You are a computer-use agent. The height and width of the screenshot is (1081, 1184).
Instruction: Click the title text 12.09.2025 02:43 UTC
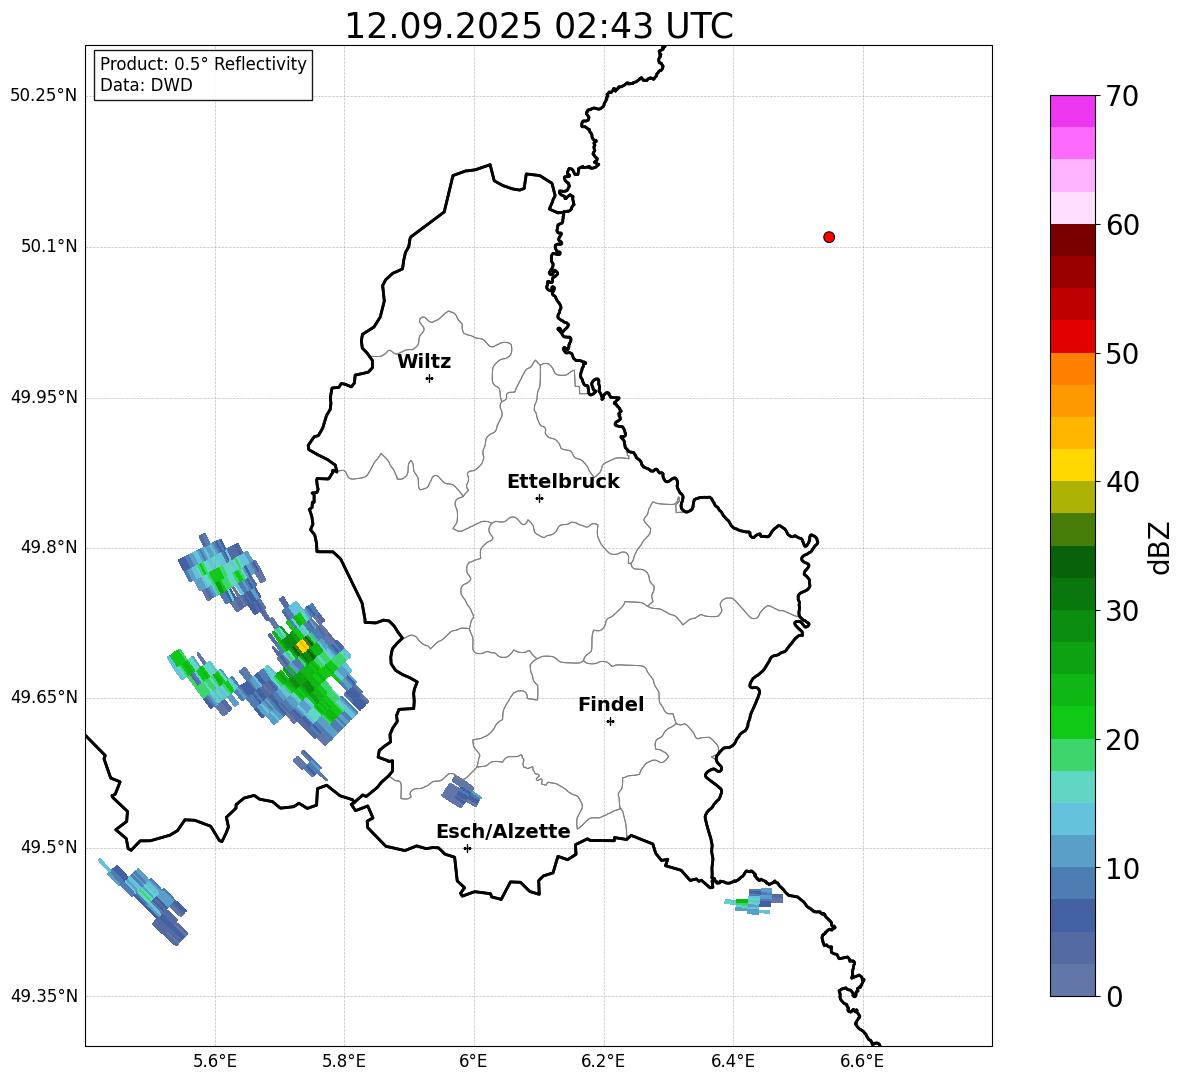[x=538, y=26]
